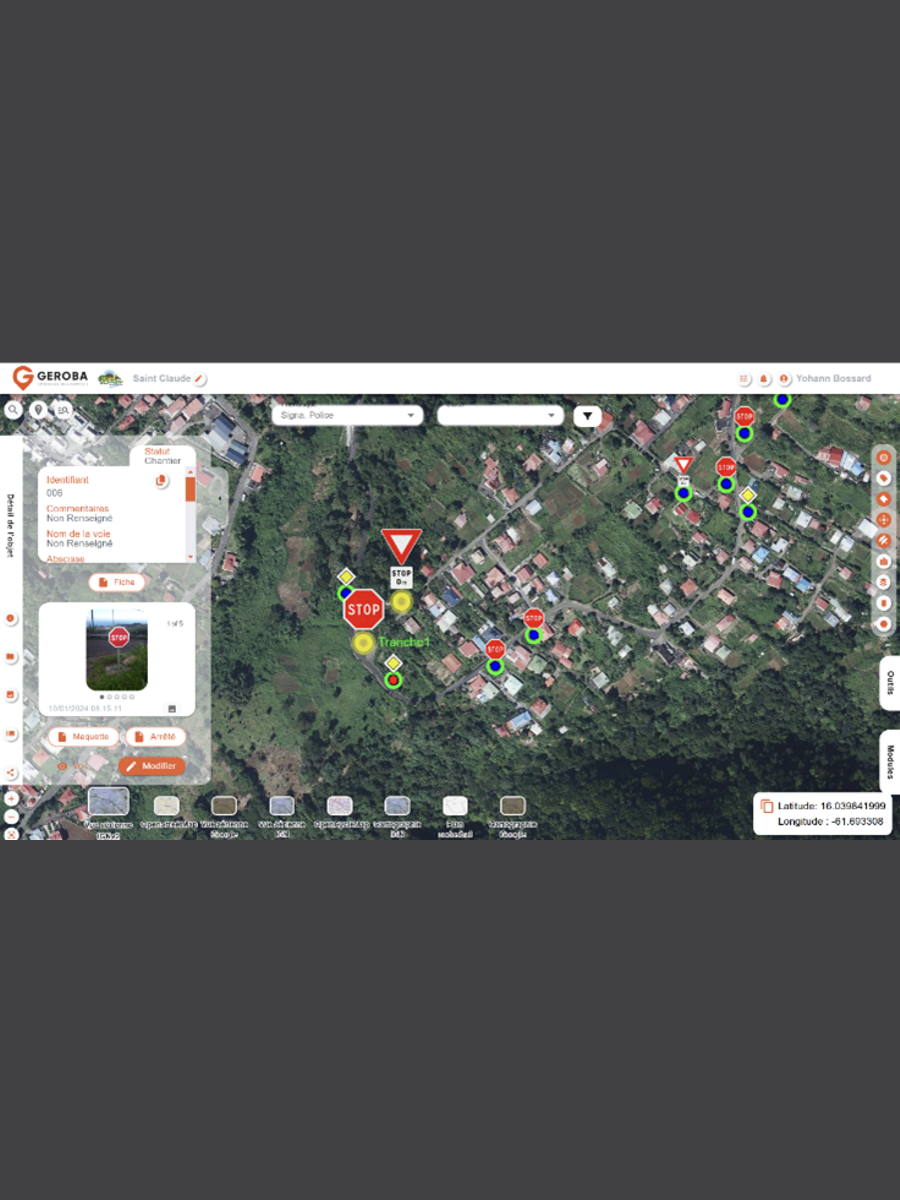Click the share icon in left sidebar
The image size is (900, 1200).
click(11, 772)
